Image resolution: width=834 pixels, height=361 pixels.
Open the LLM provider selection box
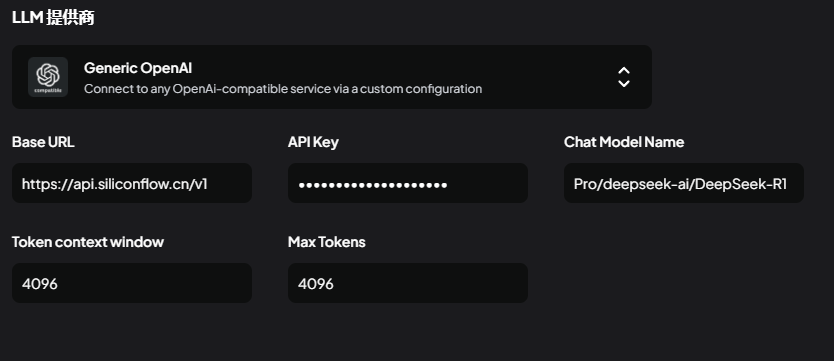[x=332, y=77]
